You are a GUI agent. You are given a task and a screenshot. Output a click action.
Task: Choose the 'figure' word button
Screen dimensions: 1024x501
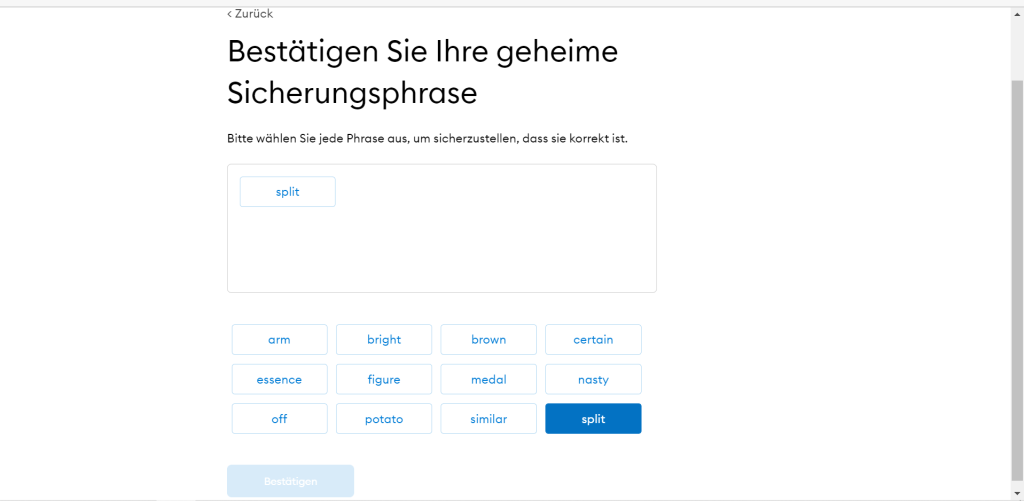point(384,380)
